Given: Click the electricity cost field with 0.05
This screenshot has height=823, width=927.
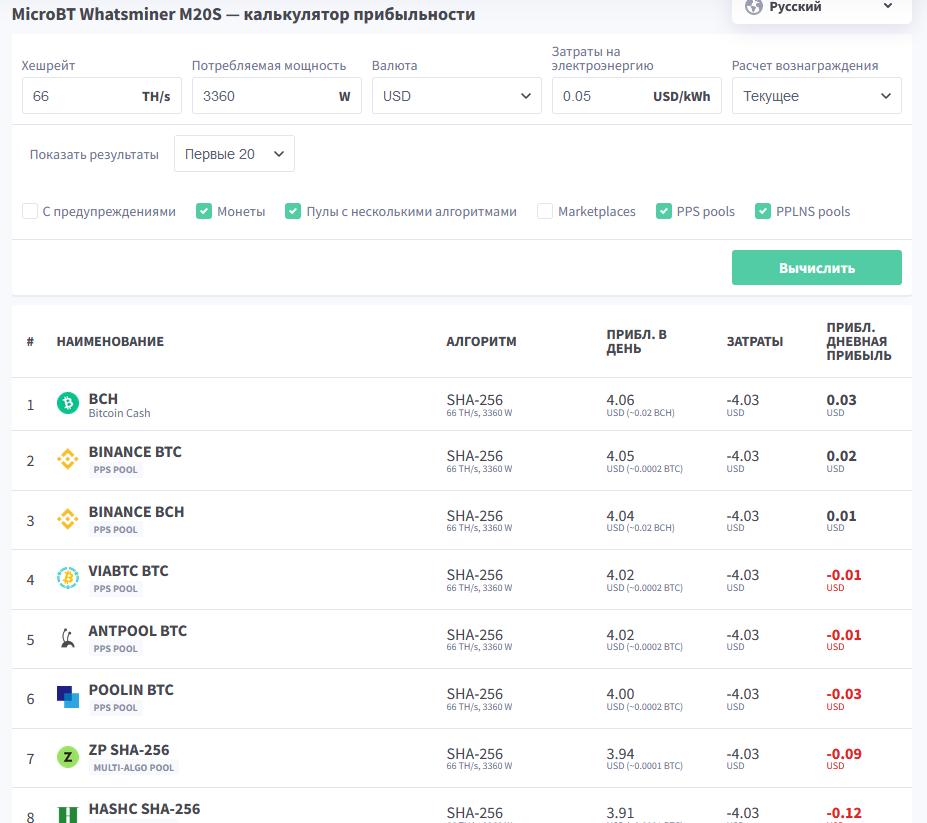Looking at the screenshot, I should click(x=637, y=96).
